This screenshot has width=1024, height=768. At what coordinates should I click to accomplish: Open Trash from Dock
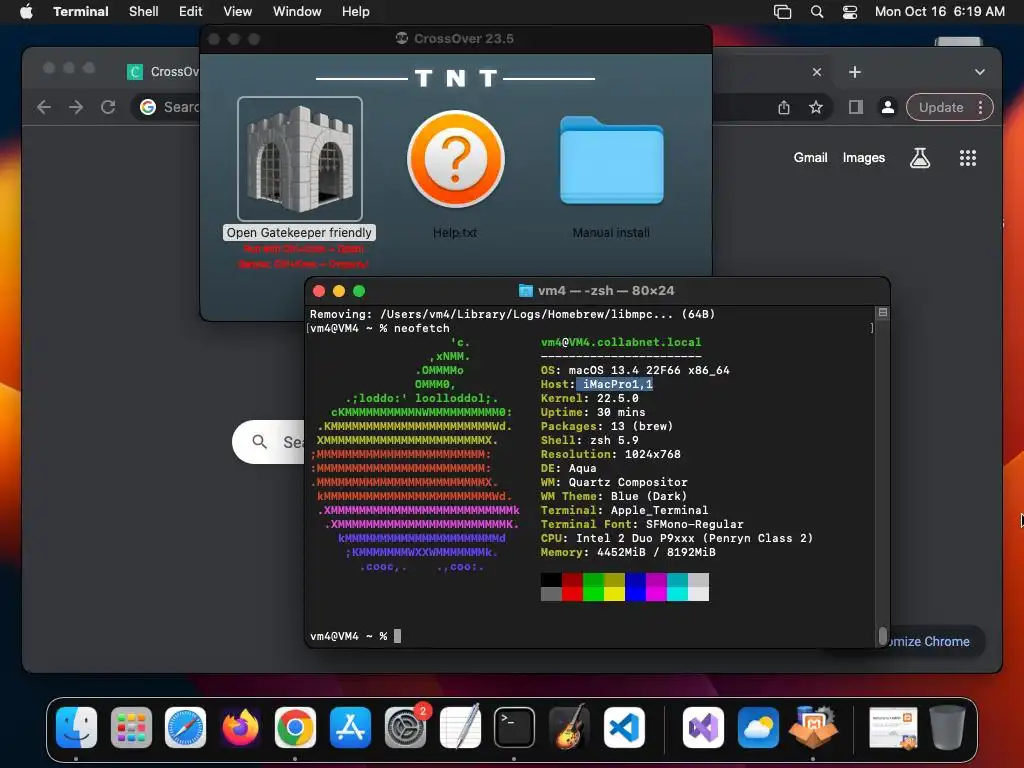point(948,727)
